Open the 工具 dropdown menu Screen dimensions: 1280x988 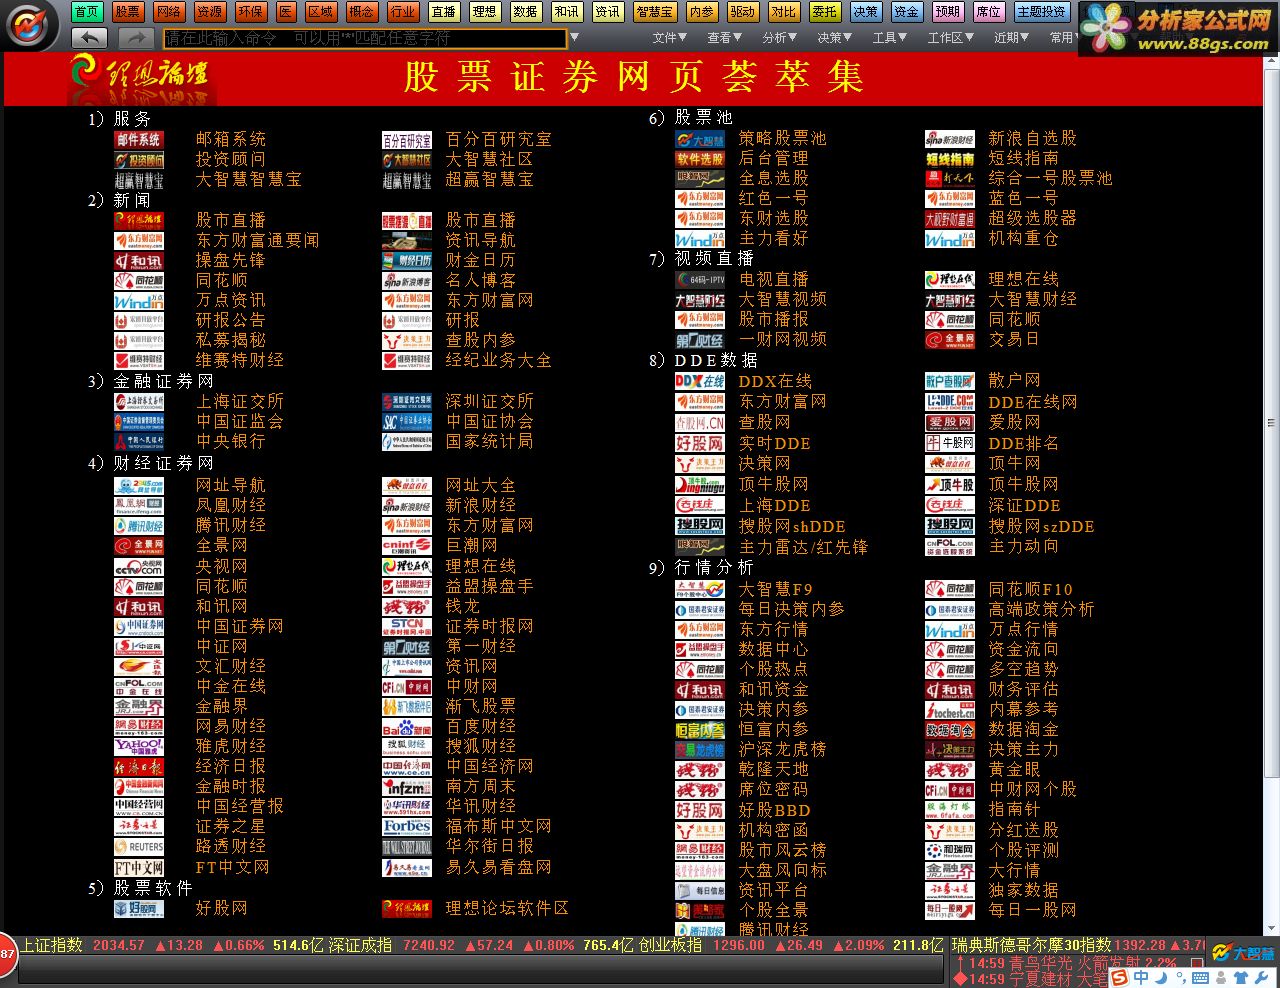pyautogui.click(x=890, y=38)
